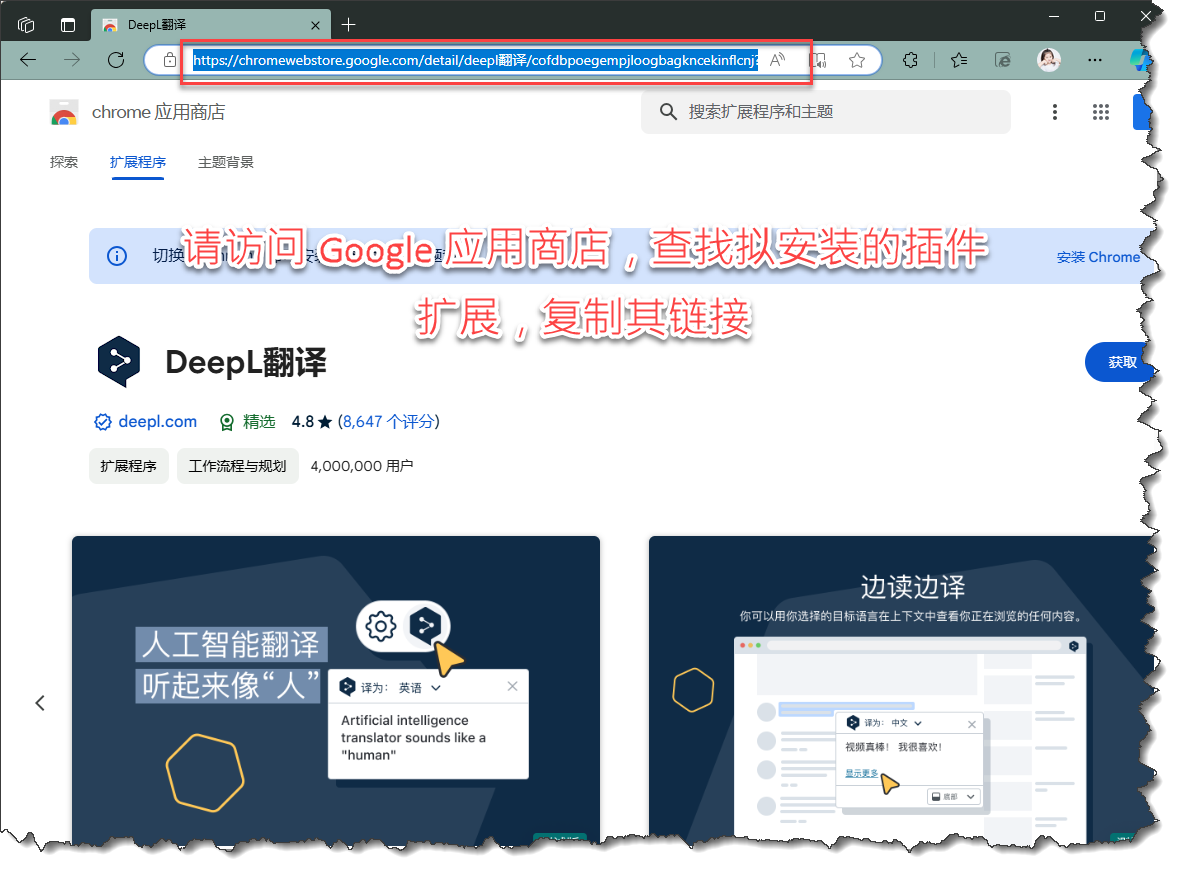This screenshot has width=1184, height=876.
Task: Click the 精选 featured badge
Action: coord(247,421)
